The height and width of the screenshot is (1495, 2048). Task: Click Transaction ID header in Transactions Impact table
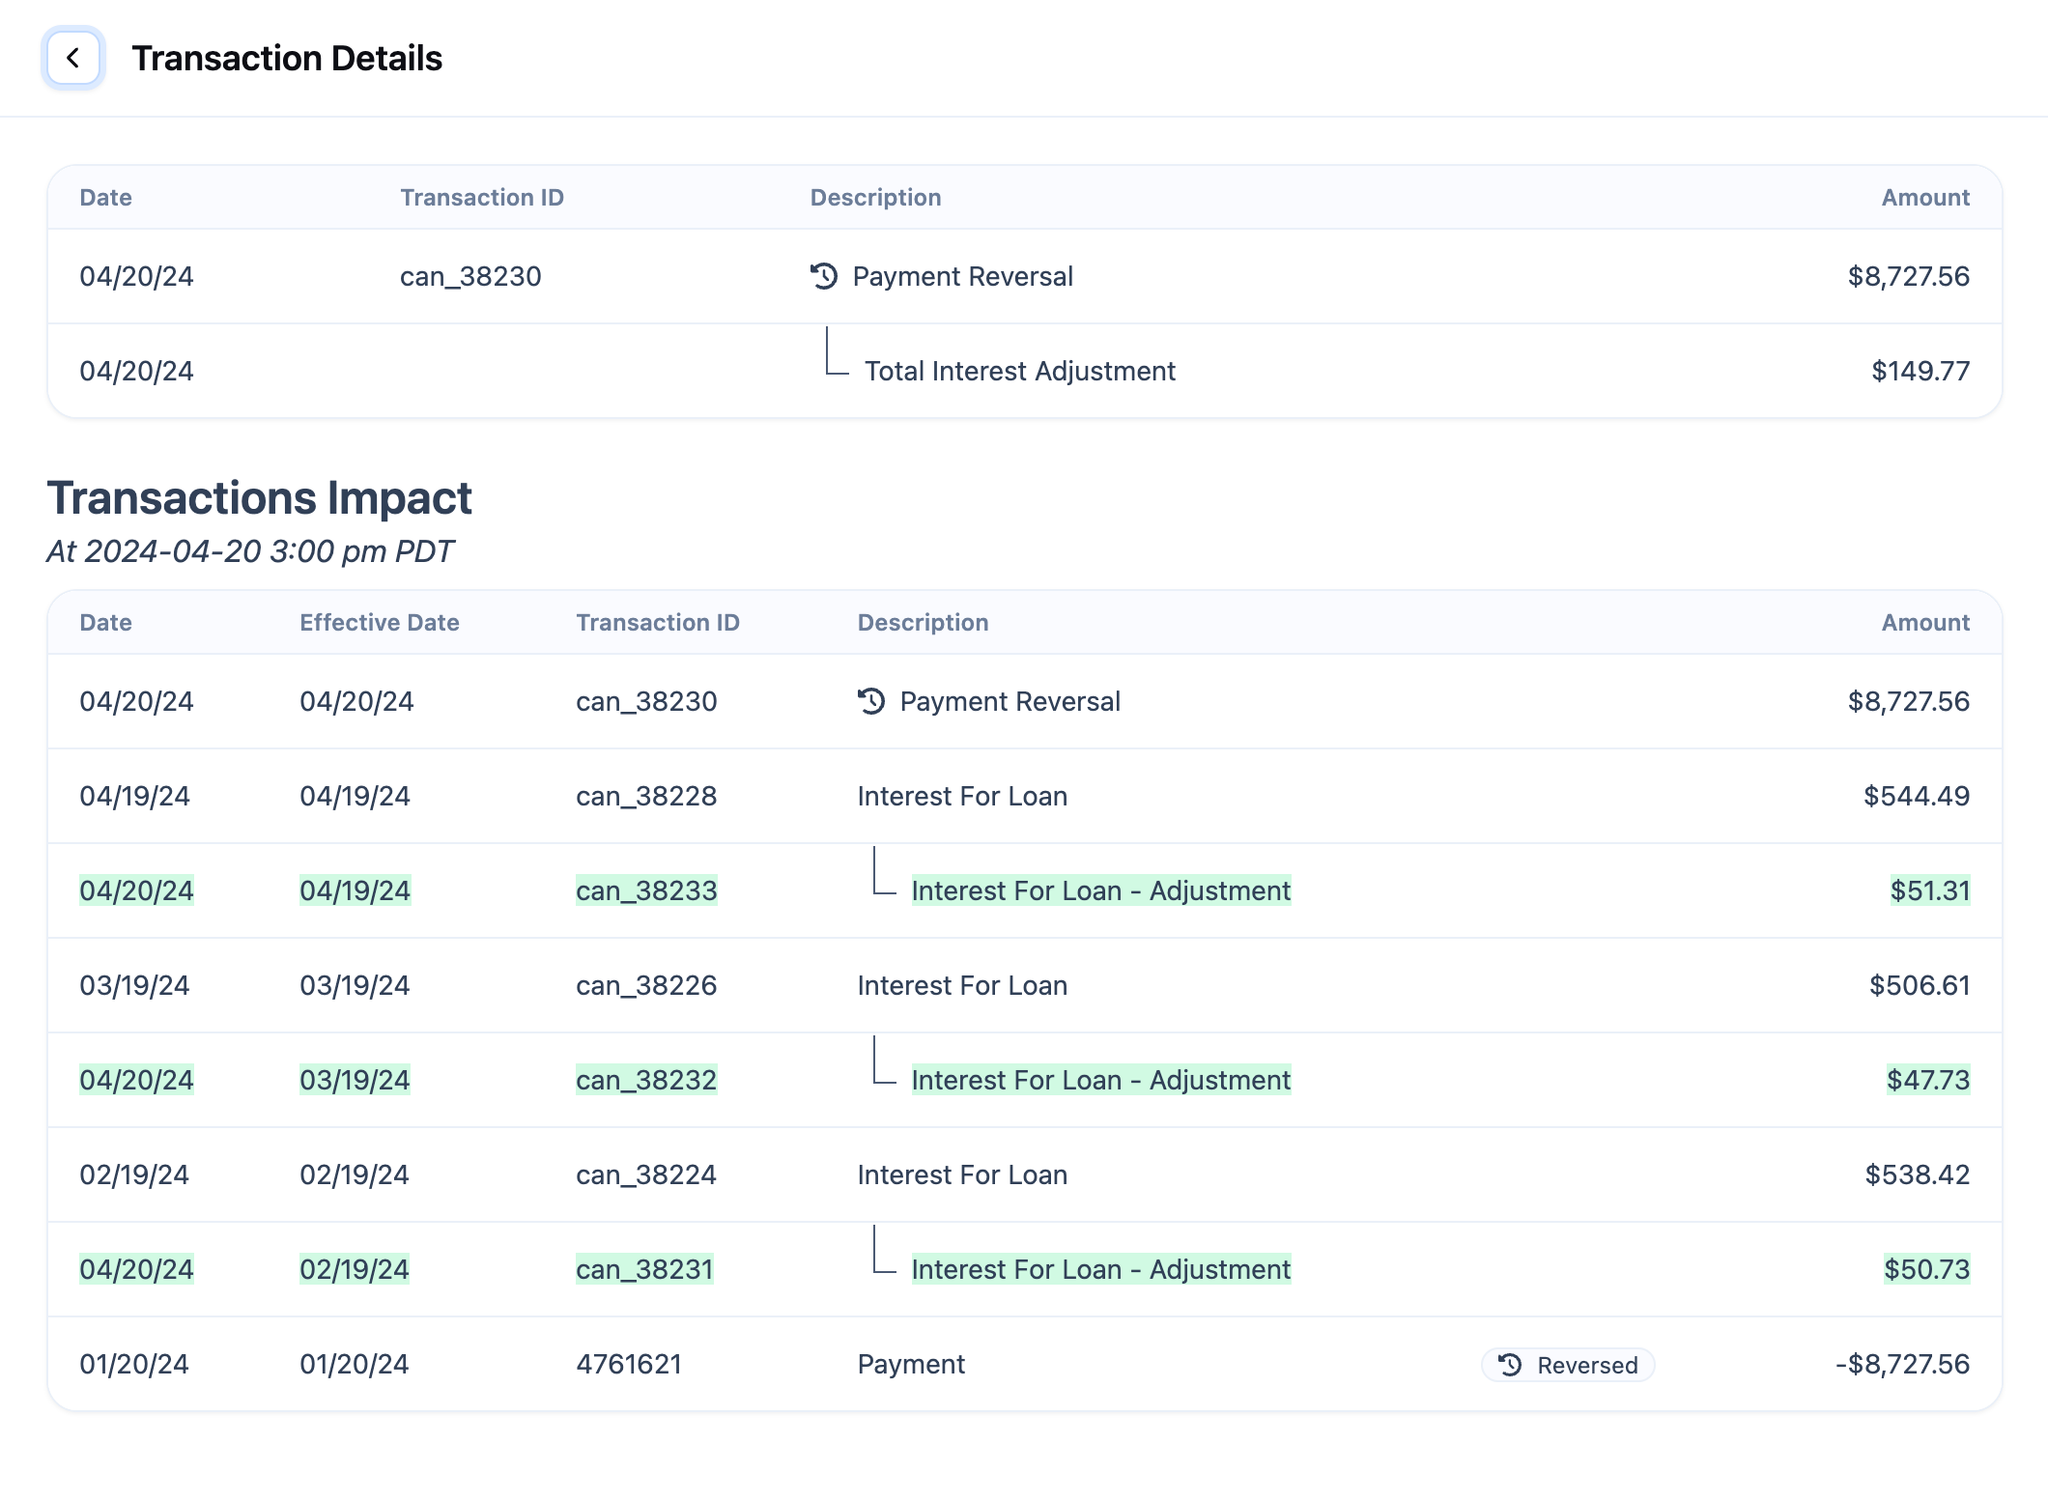click(657, 622)
